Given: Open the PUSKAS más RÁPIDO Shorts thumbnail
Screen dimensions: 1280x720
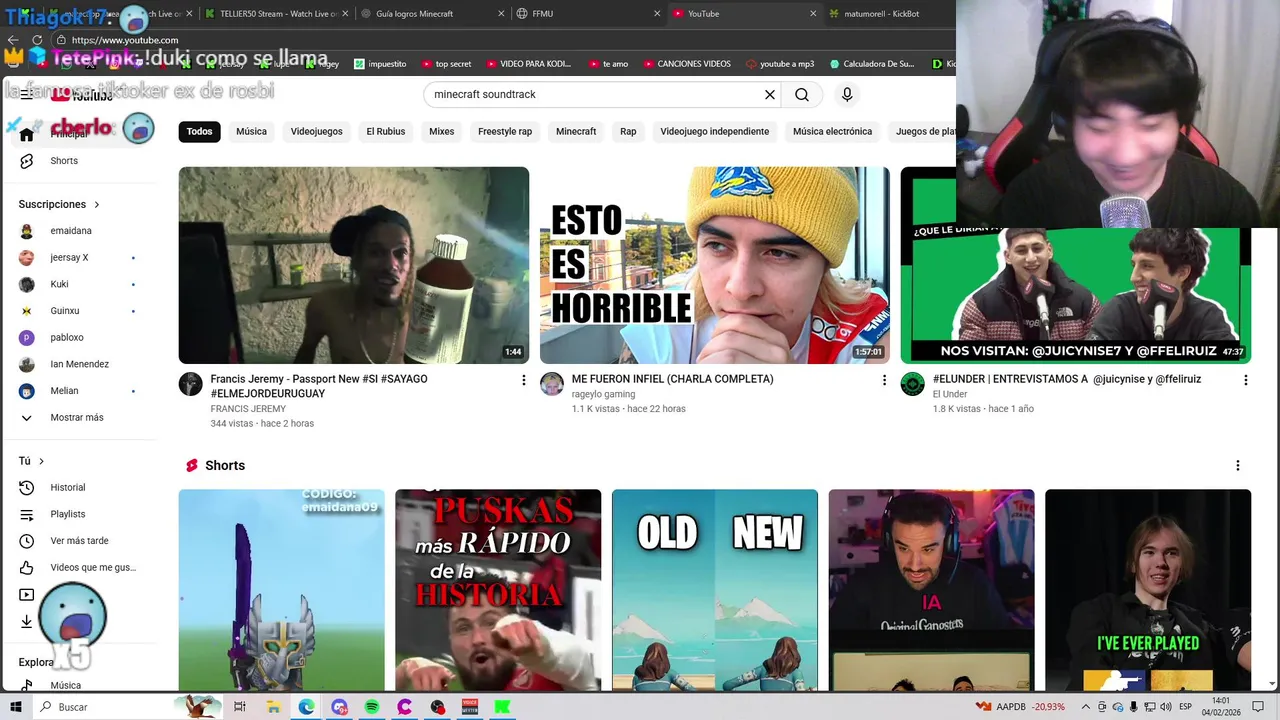Looking at the screenshot, I should click(498, 590).
